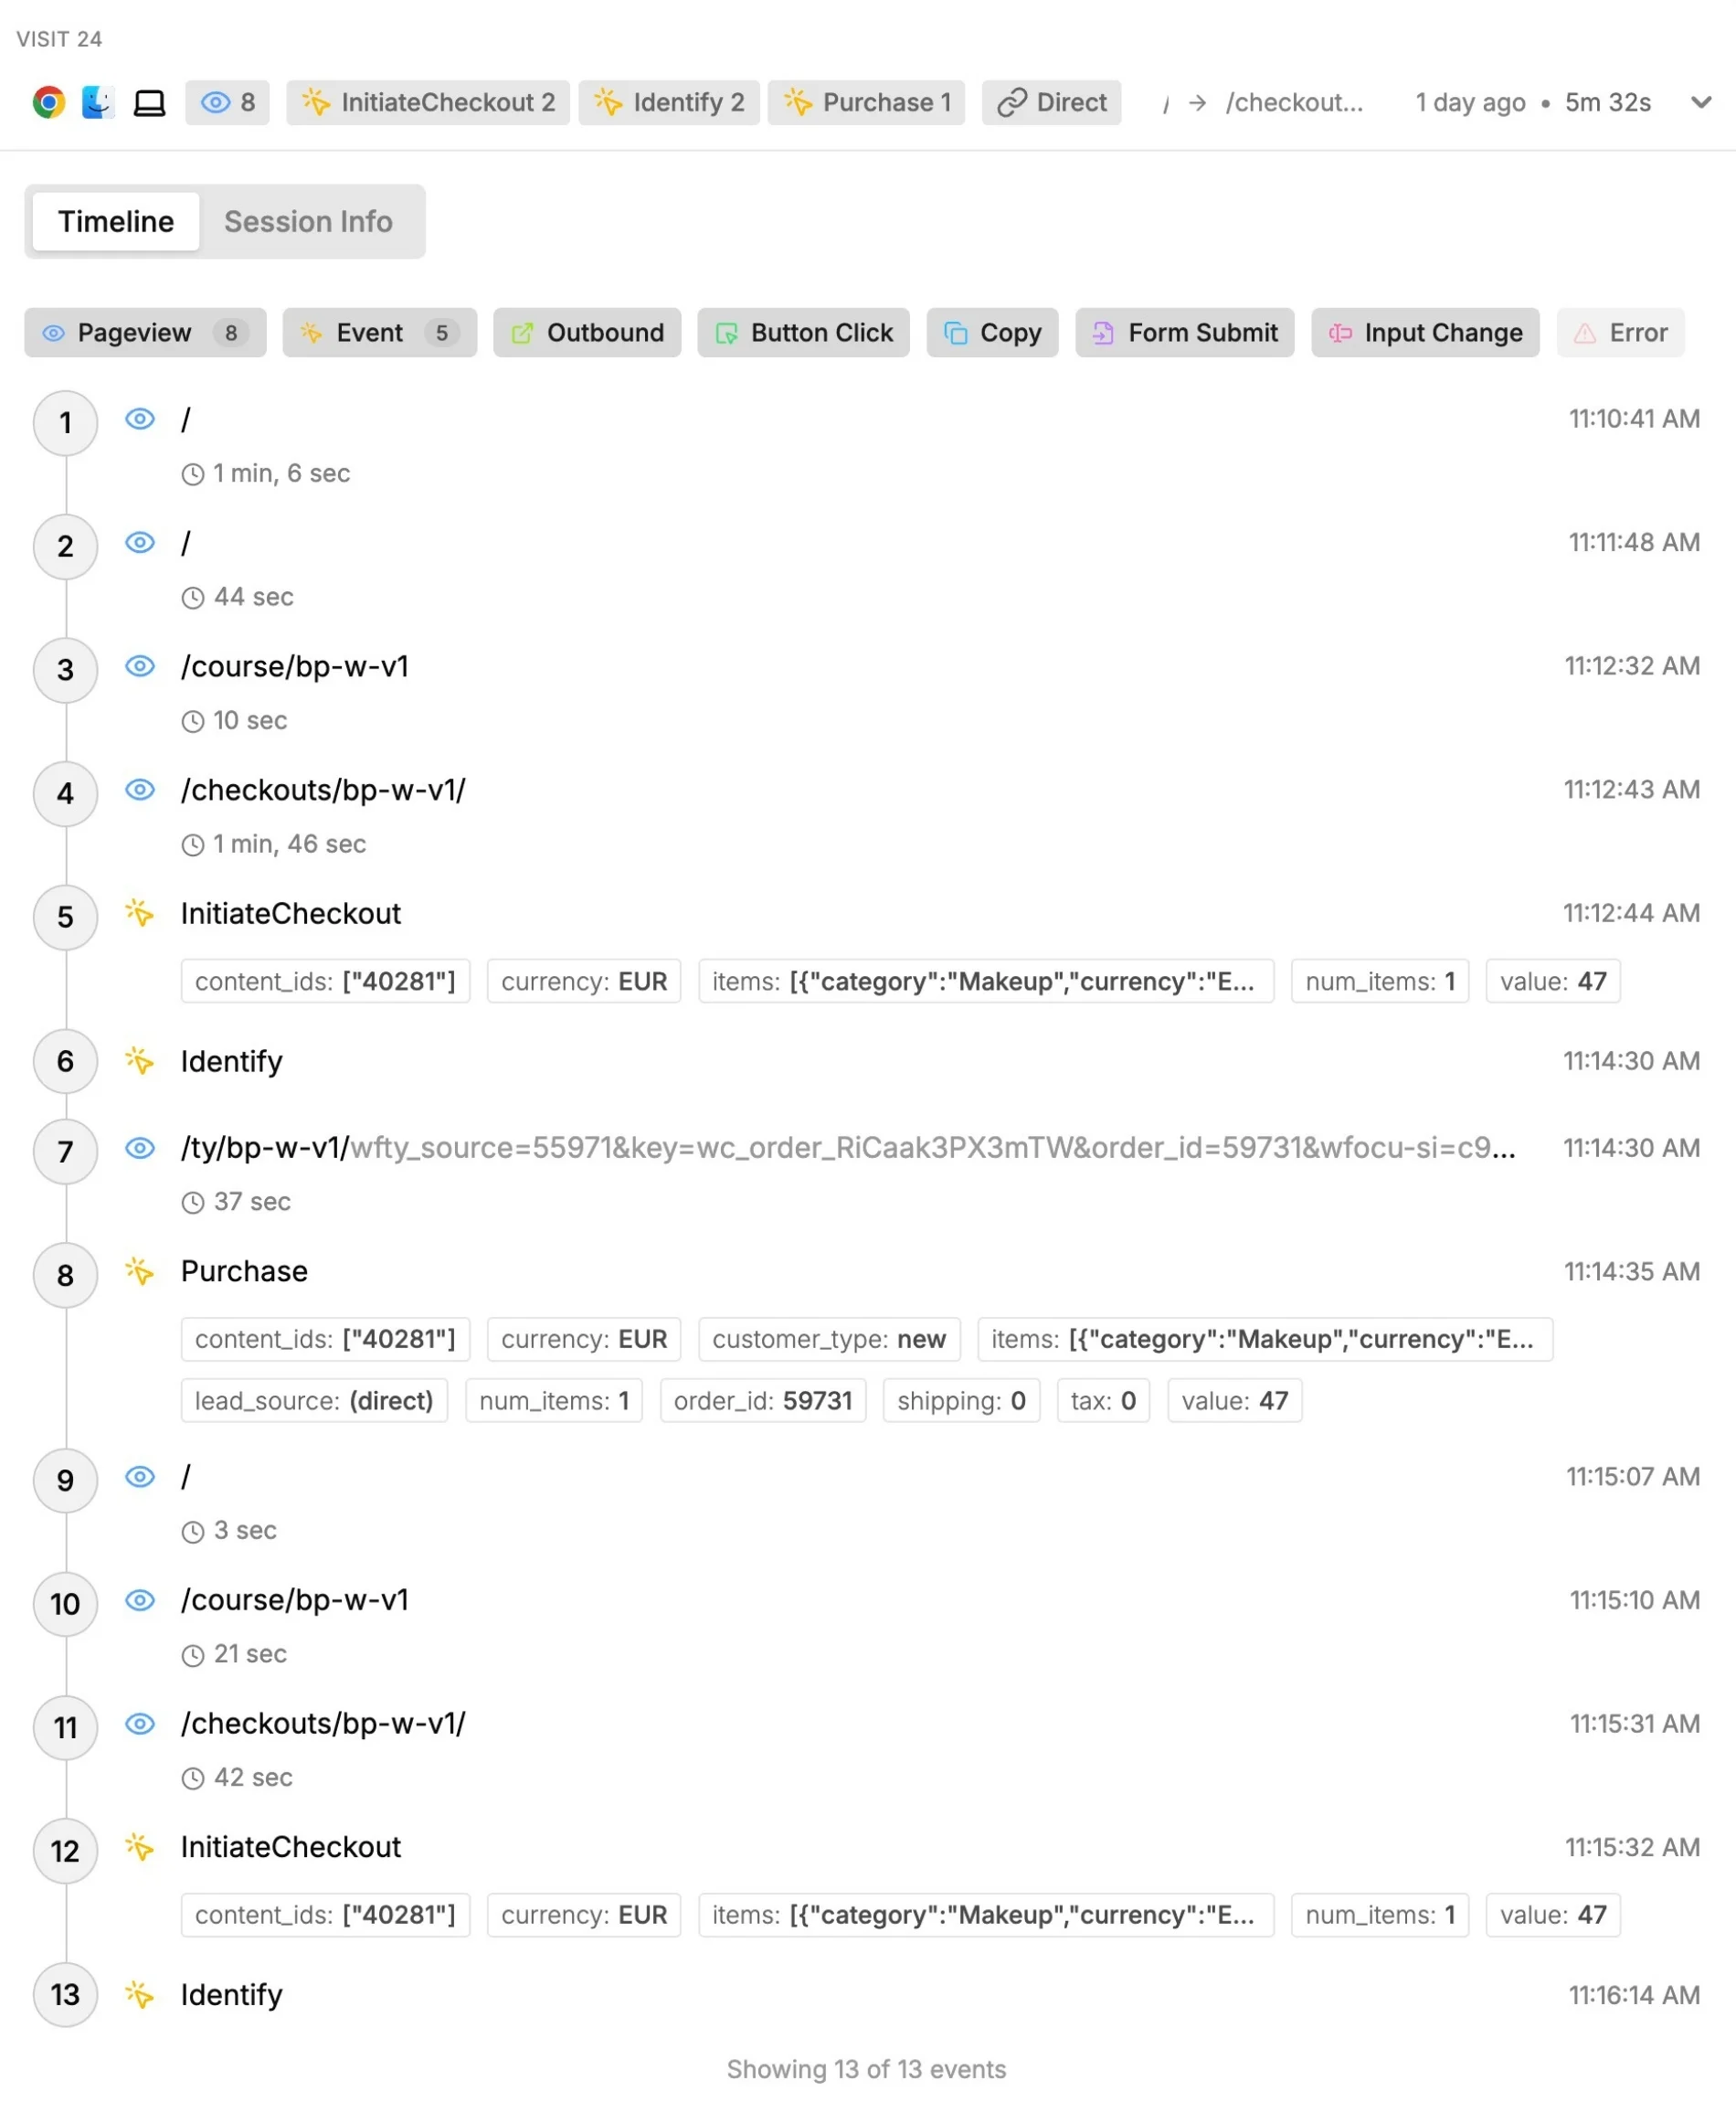Screen dimensions: 1736x2102
Task: Toggle the Pageview filter
Action: [145, 332]
